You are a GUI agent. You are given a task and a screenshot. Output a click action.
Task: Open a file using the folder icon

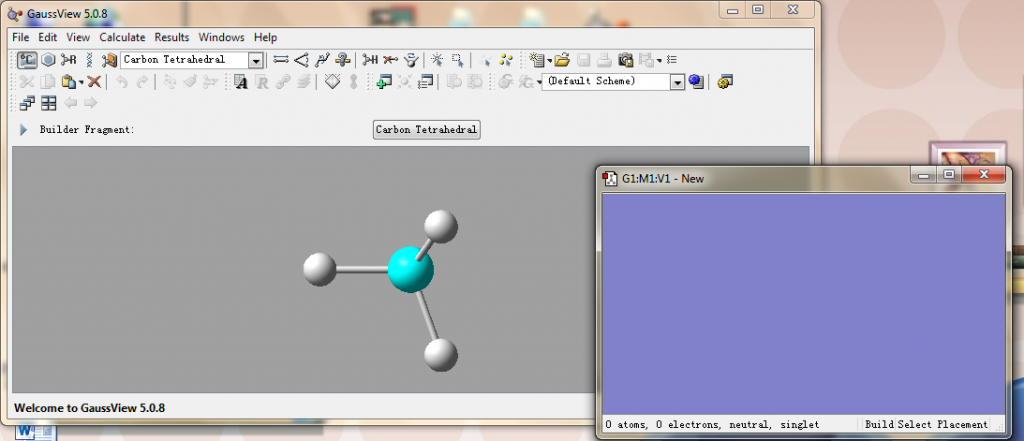(562, 60)
